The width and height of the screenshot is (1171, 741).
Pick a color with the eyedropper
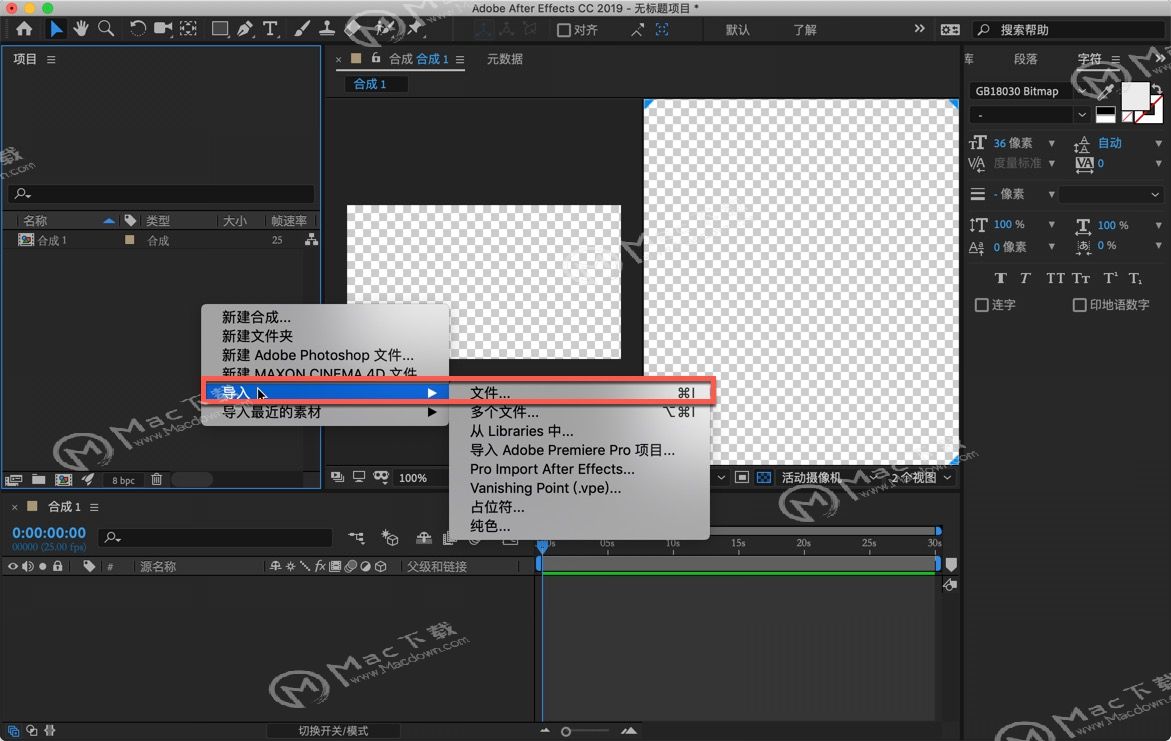pyautogui.click(x=1105, y=93)
